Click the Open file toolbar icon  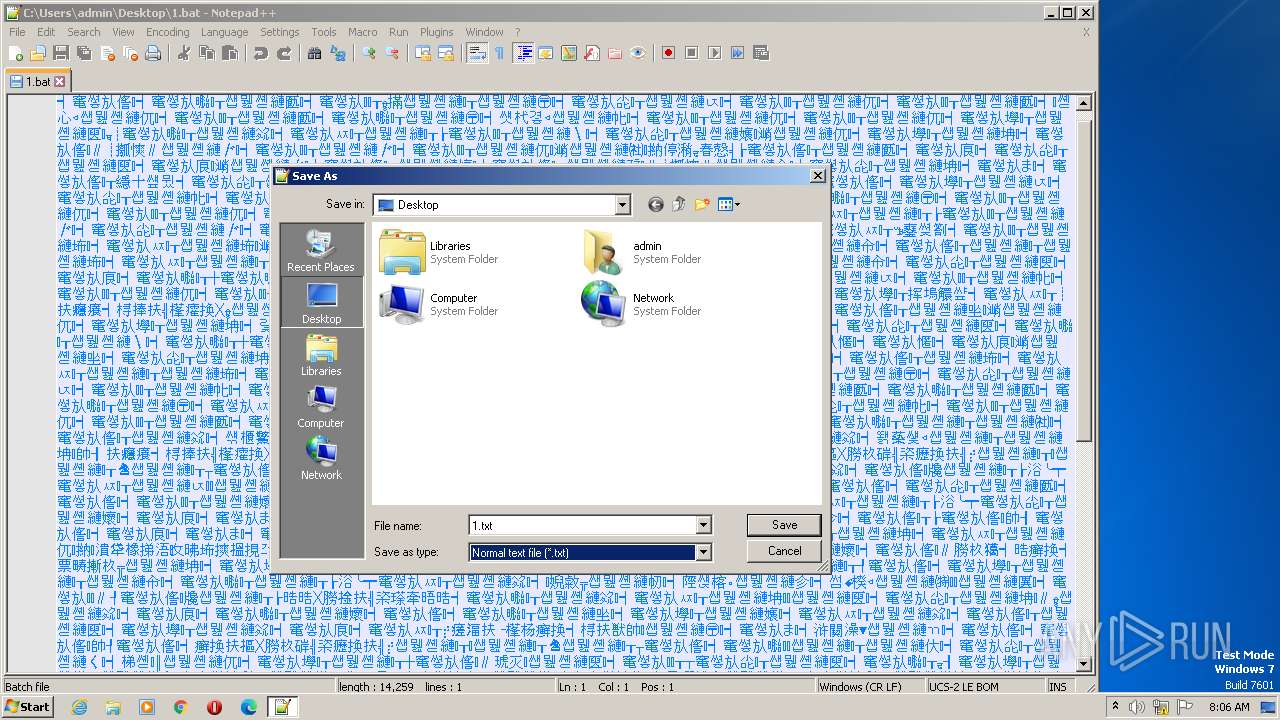pos(38,53)
